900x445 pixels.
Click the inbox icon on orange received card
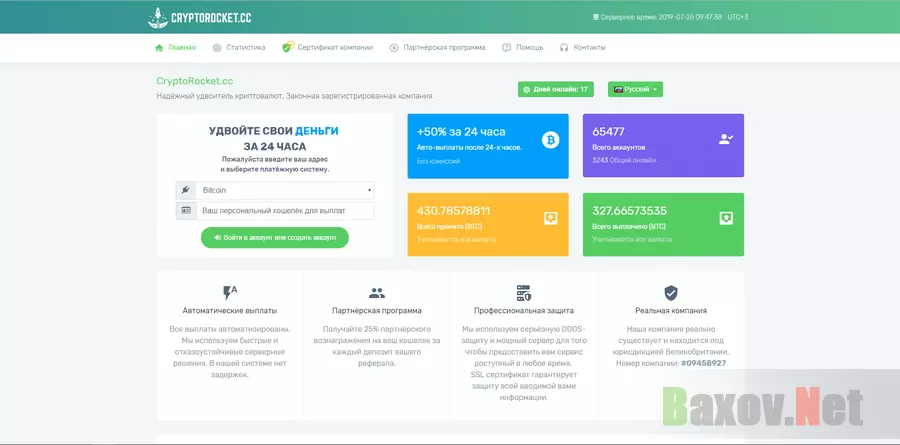(550, 218)
